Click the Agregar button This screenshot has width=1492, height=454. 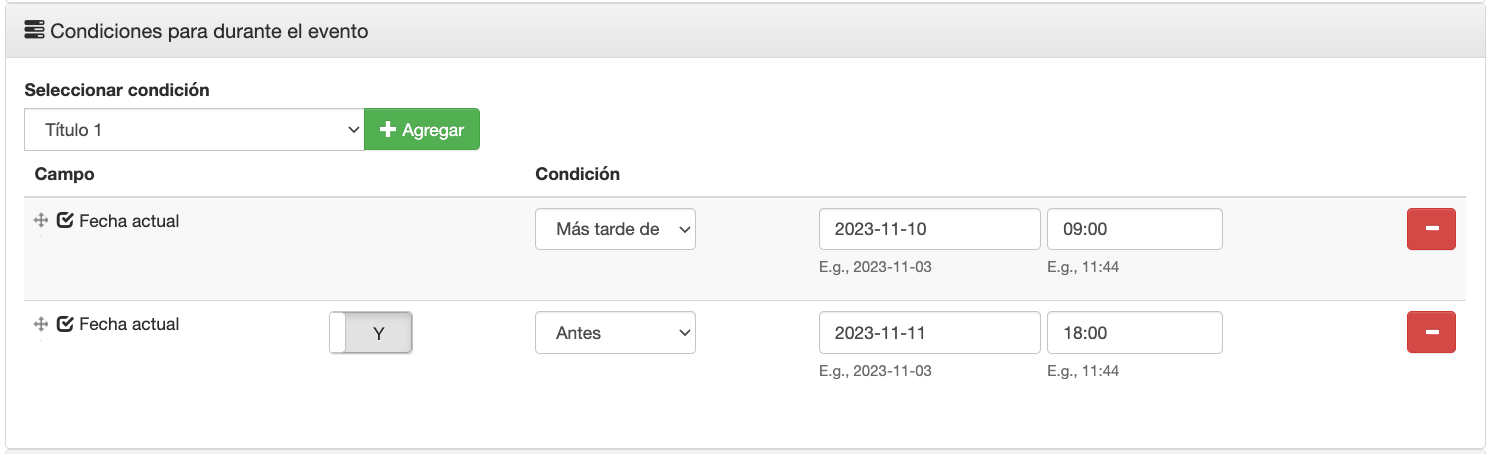point(422,130)
